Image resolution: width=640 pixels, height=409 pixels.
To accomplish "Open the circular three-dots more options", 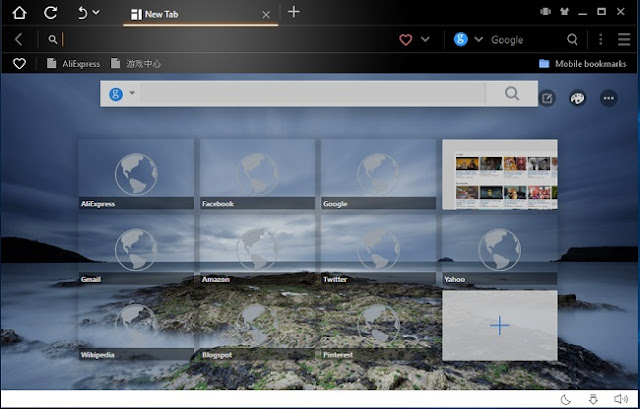I will pos(609,98).
